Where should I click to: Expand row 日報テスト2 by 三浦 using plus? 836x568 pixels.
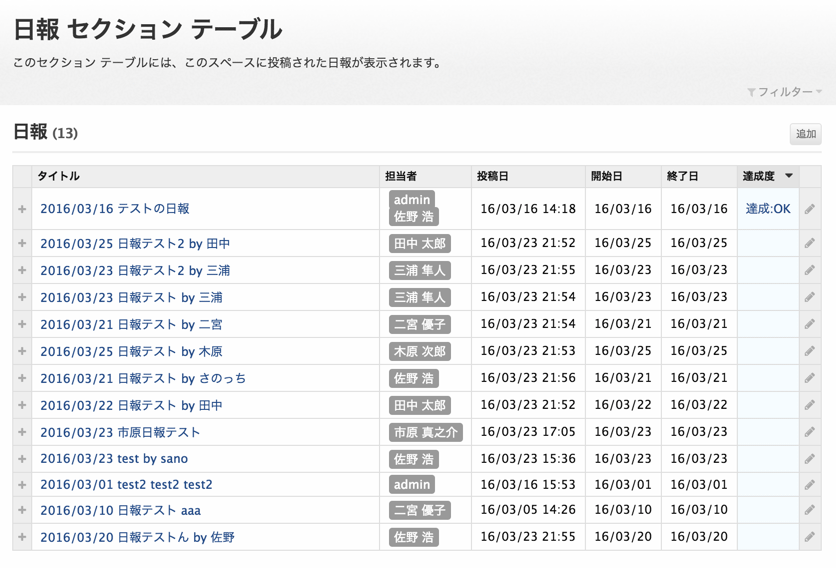coord(22,270)
